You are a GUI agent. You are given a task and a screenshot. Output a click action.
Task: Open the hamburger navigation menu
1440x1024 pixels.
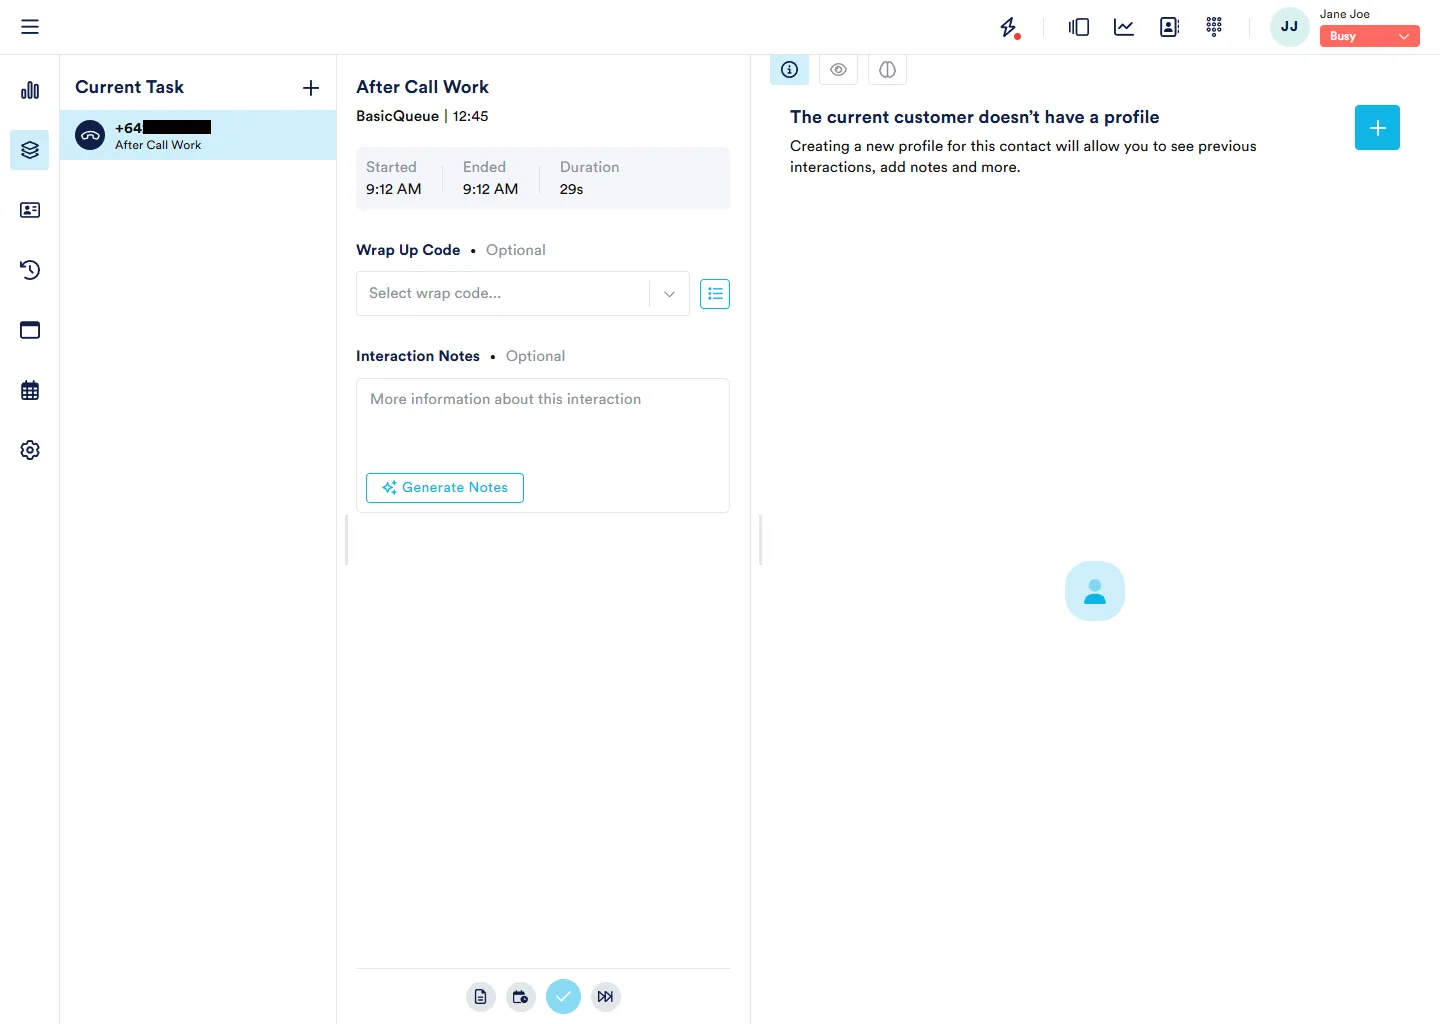pyautogui.click(x=30, y=26)
